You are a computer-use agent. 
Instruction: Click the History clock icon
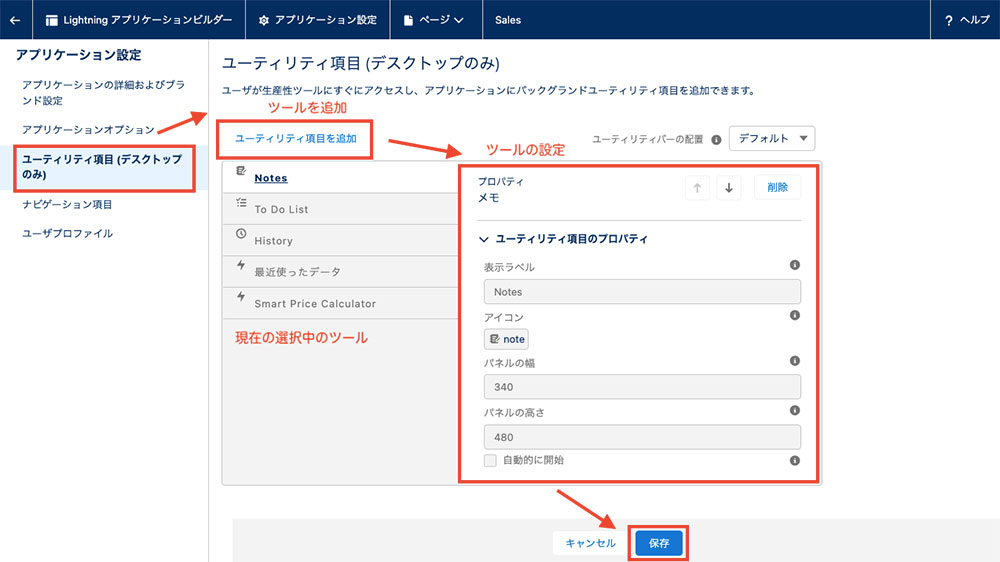pos(240,233)
